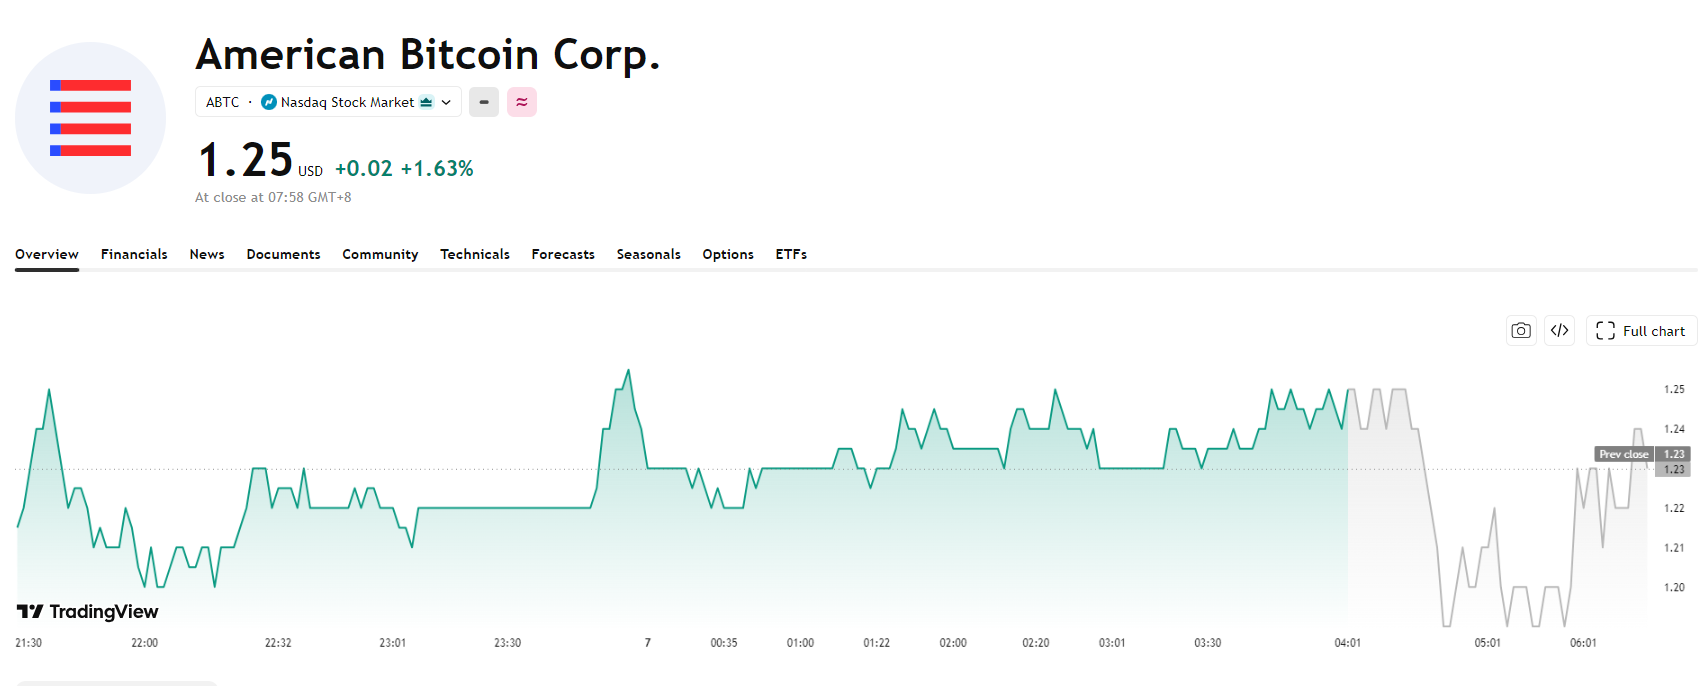The height and width of the screenshot is (686, 1706).
Task: Click the gray dash badge next to the ticker
Action: 484,102
